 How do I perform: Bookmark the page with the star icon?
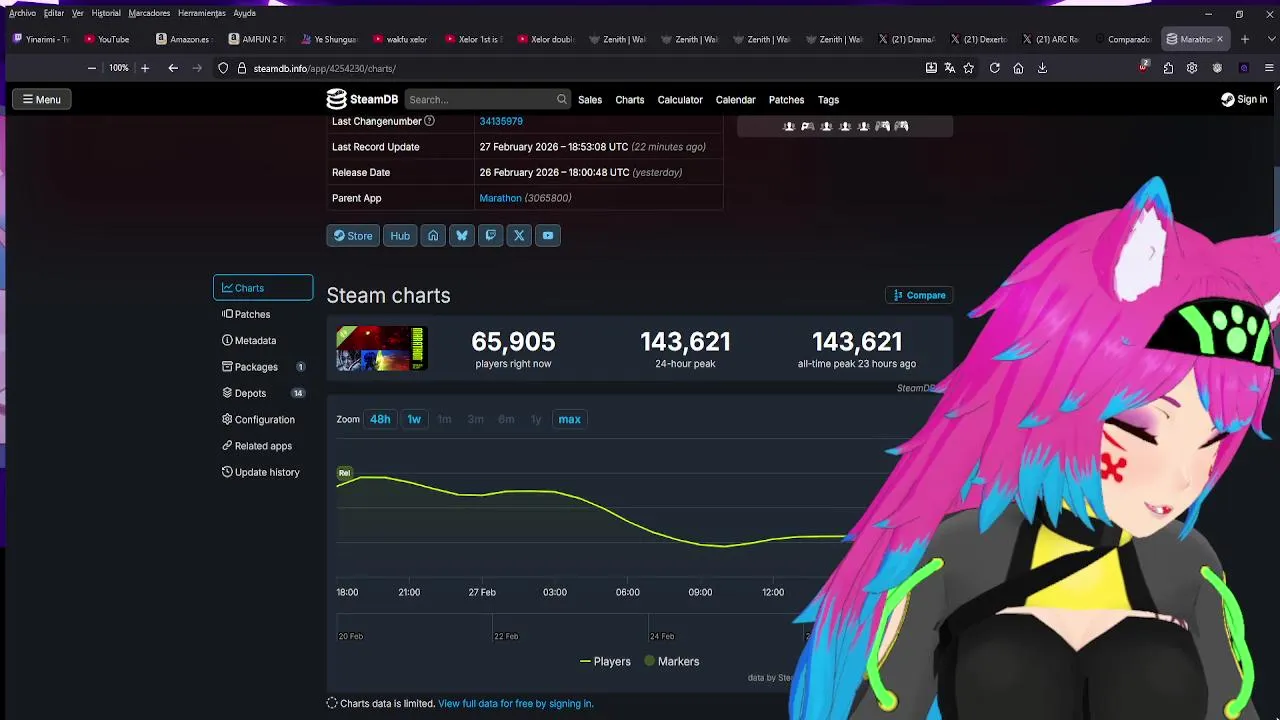(968, 68)
